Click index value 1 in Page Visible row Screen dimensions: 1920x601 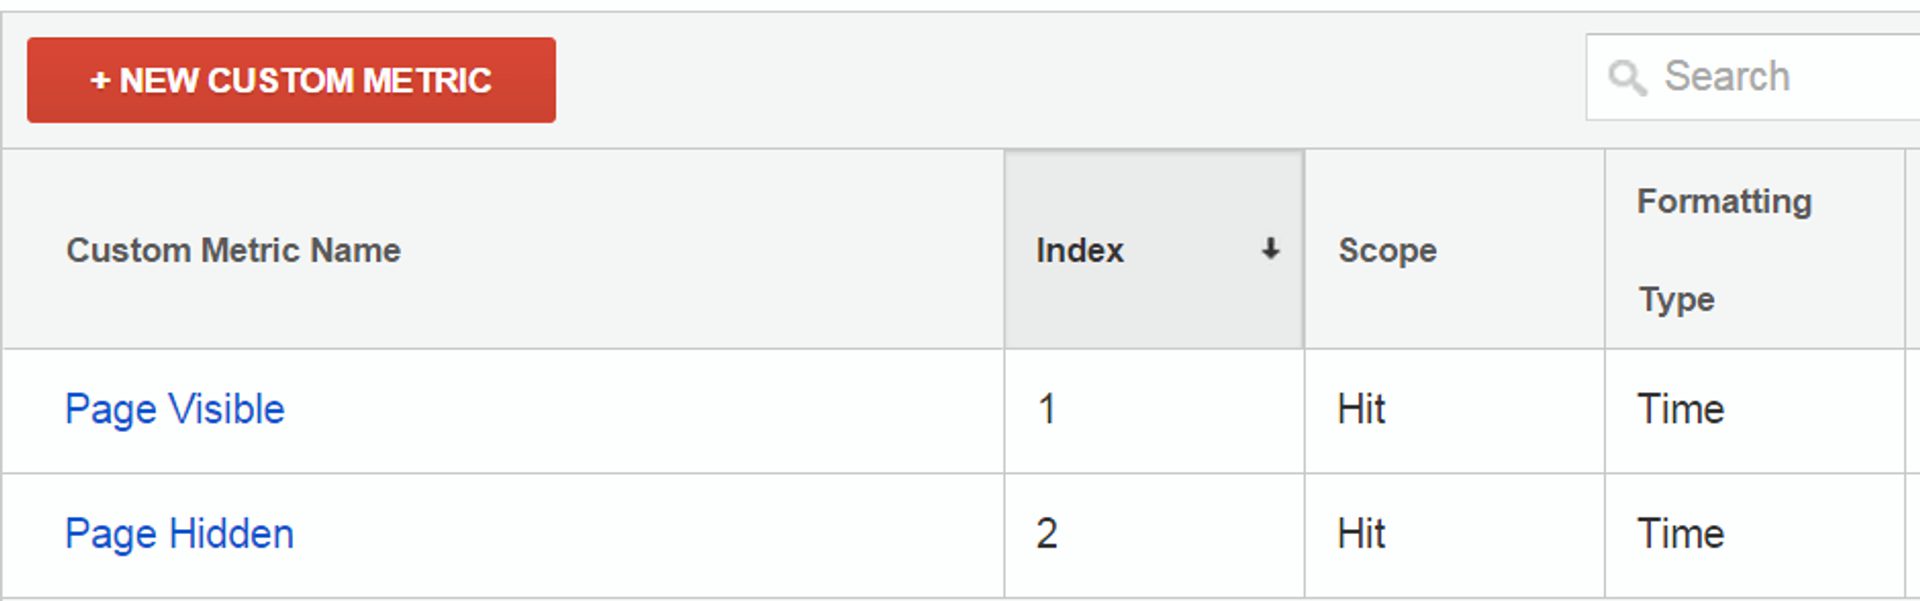point(1047,409)
